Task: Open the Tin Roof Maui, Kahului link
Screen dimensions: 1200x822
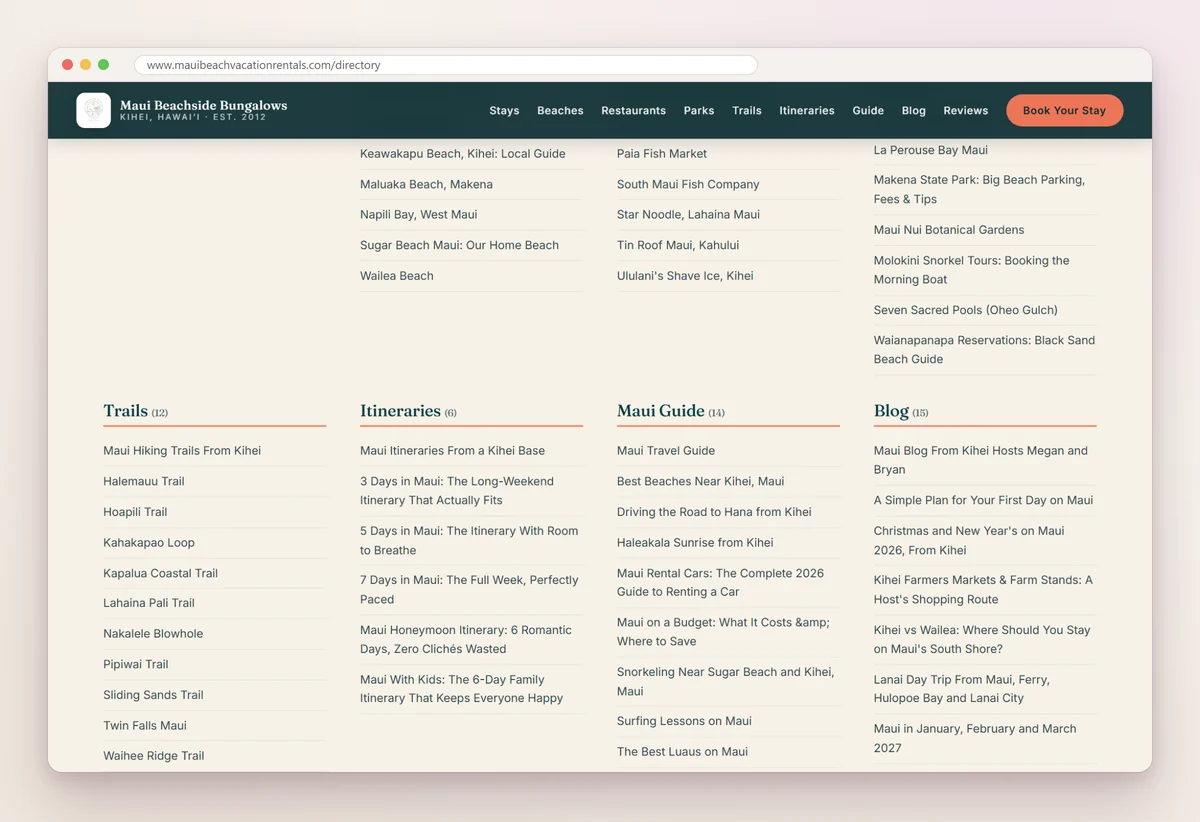Action: pyautogui.click(x=678, y=245)
